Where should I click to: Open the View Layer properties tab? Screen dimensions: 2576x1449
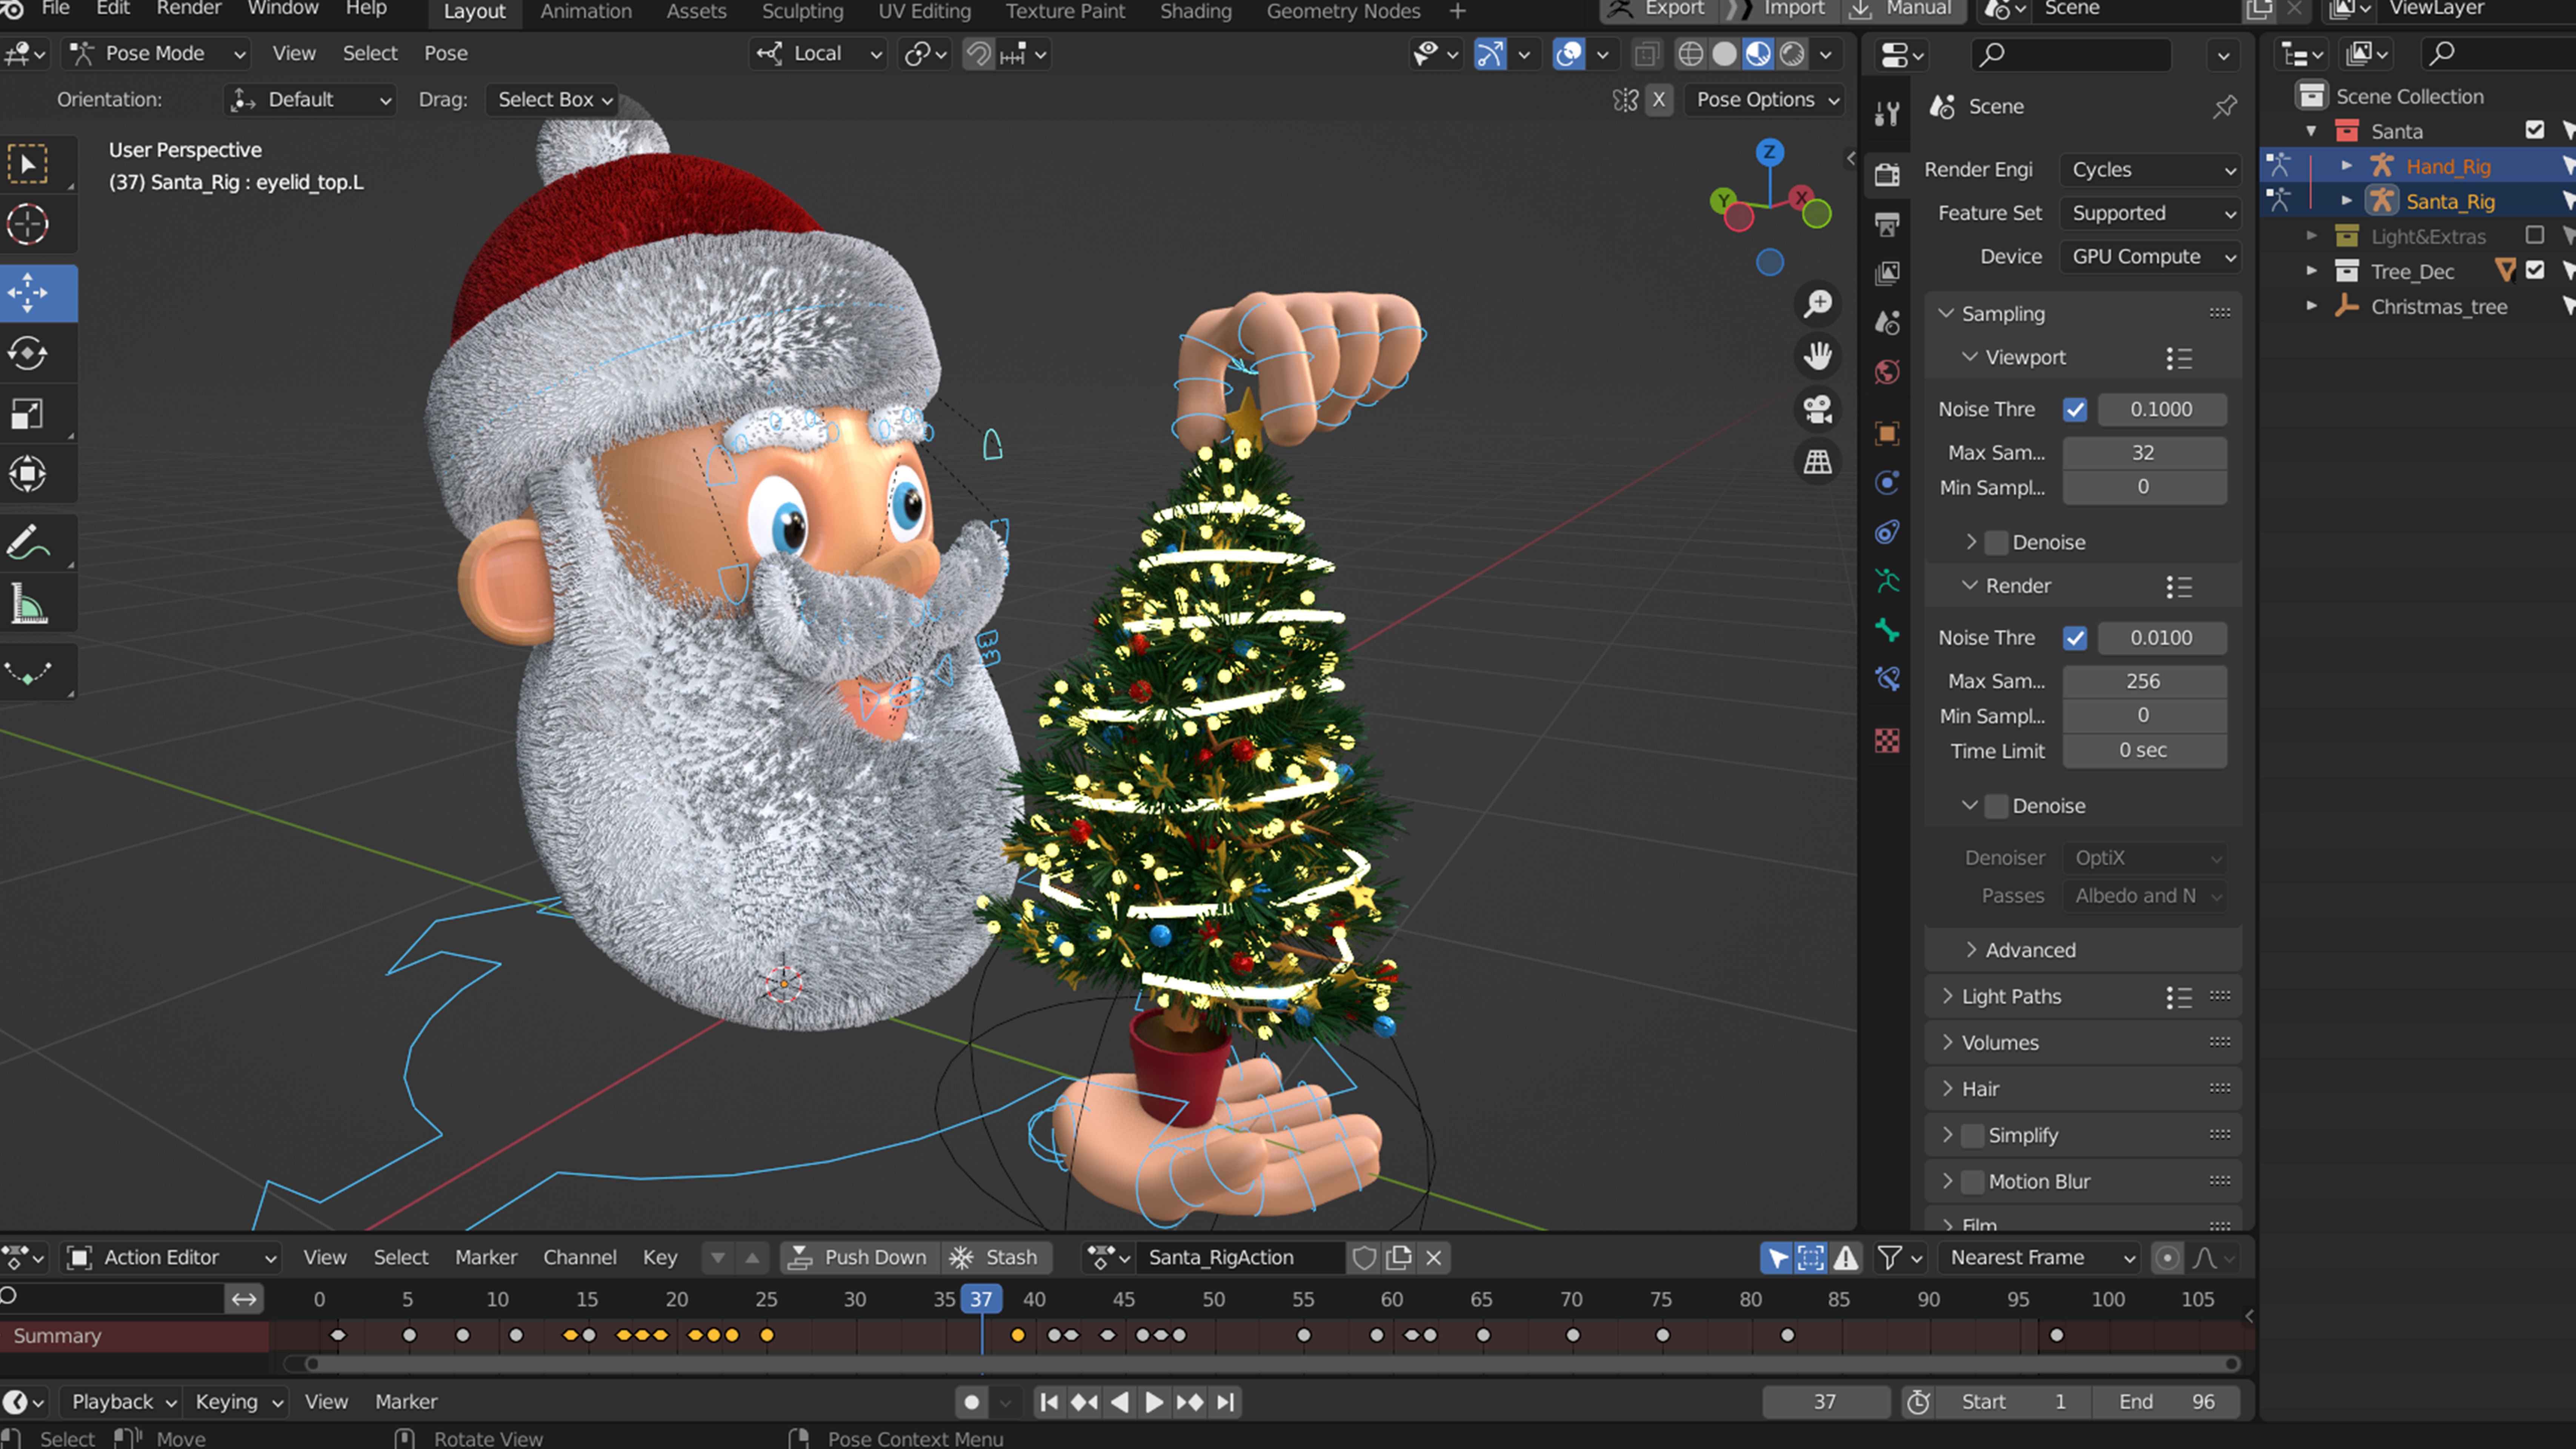click(1887, 273)
